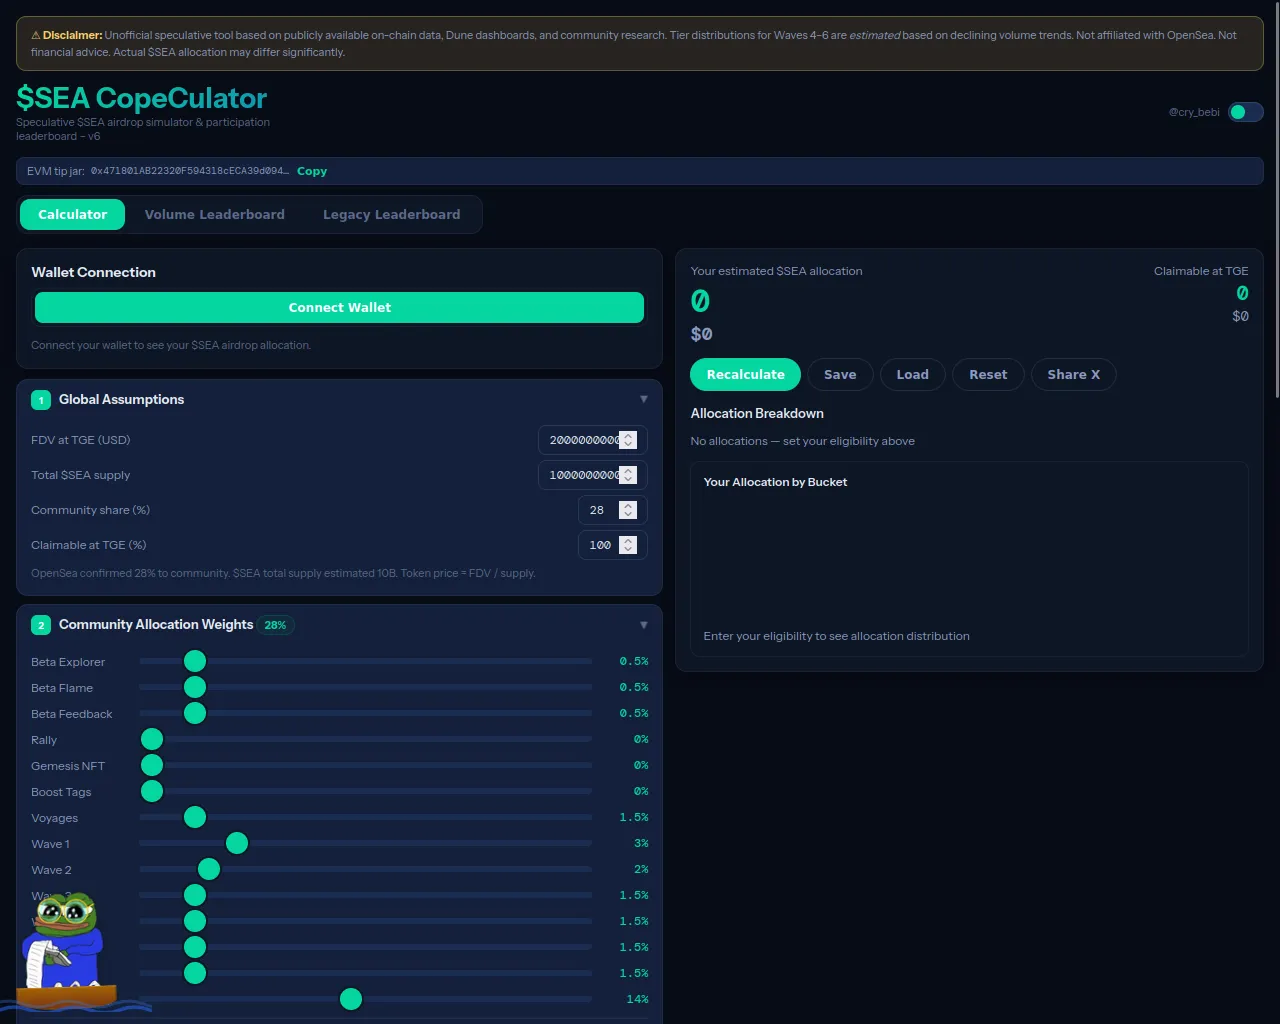Image resolution: width=1280 pixels, height=1024 pixels.
Task: Click the Beta Explorer value 0.5%
Action: (634, 661)
